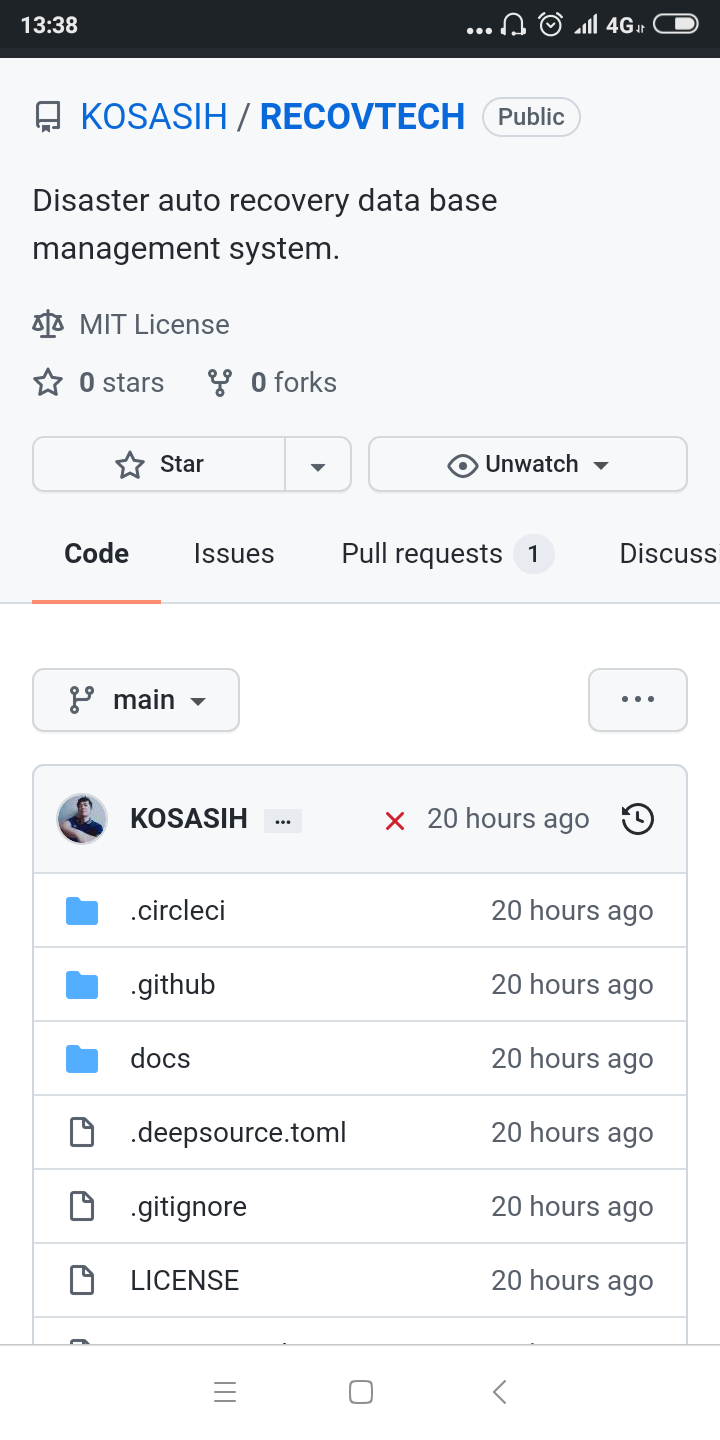Tap the Android home square button
Viewport: 720px width, 1440px height.
point(361,1392)
